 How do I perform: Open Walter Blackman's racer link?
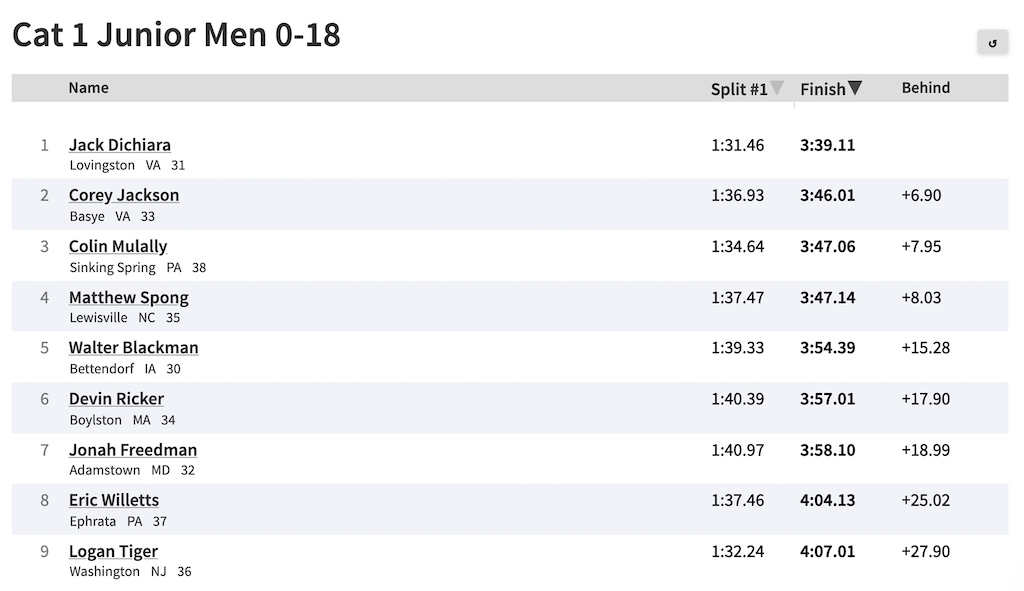pyautogui.click(x=133, y=347)
